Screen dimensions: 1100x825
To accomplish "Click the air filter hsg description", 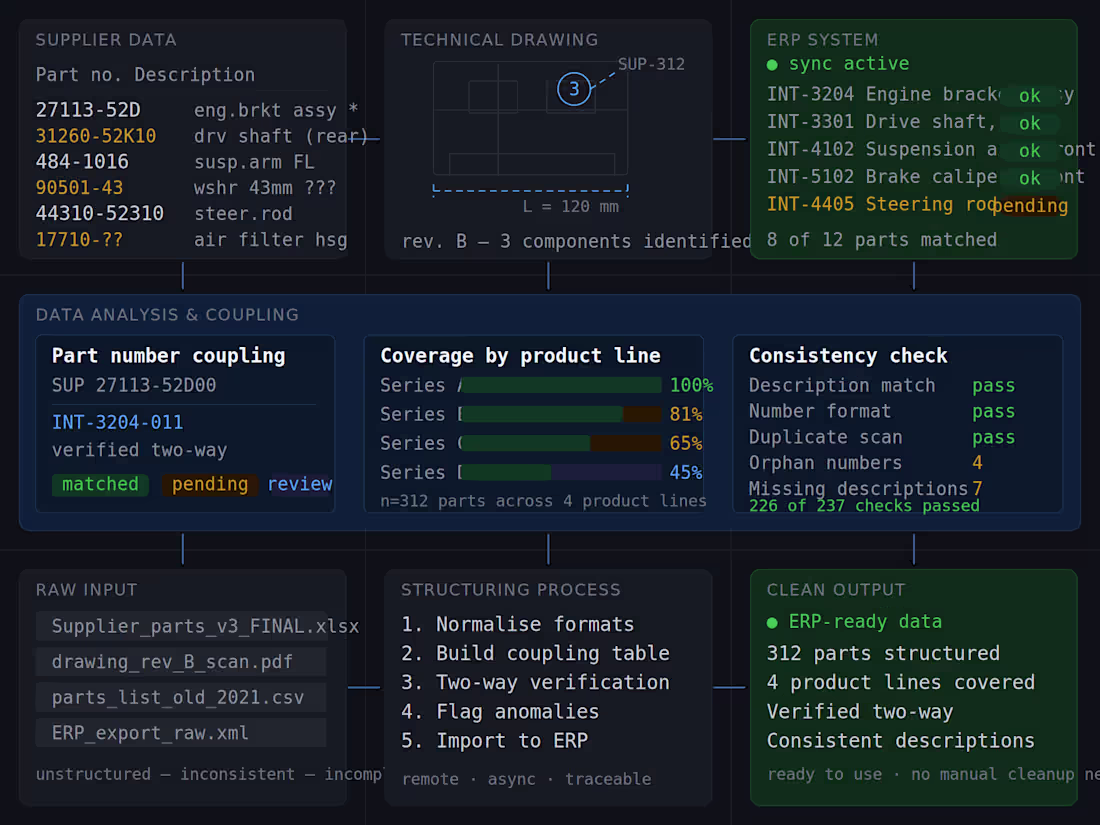I will click(270, 240).
